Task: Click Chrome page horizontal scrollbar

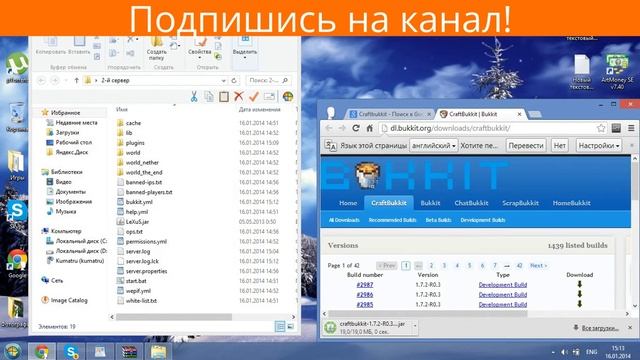Action: [x=429, y=314]
